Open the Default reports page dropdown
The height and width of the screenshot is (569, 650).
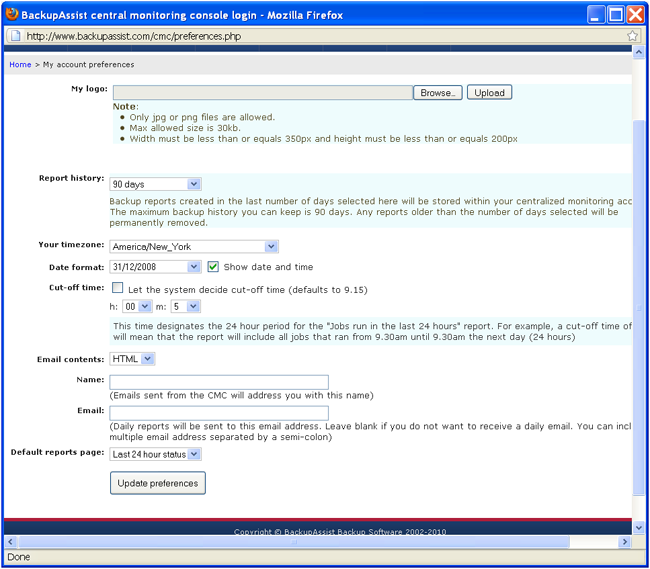point(155,454)
